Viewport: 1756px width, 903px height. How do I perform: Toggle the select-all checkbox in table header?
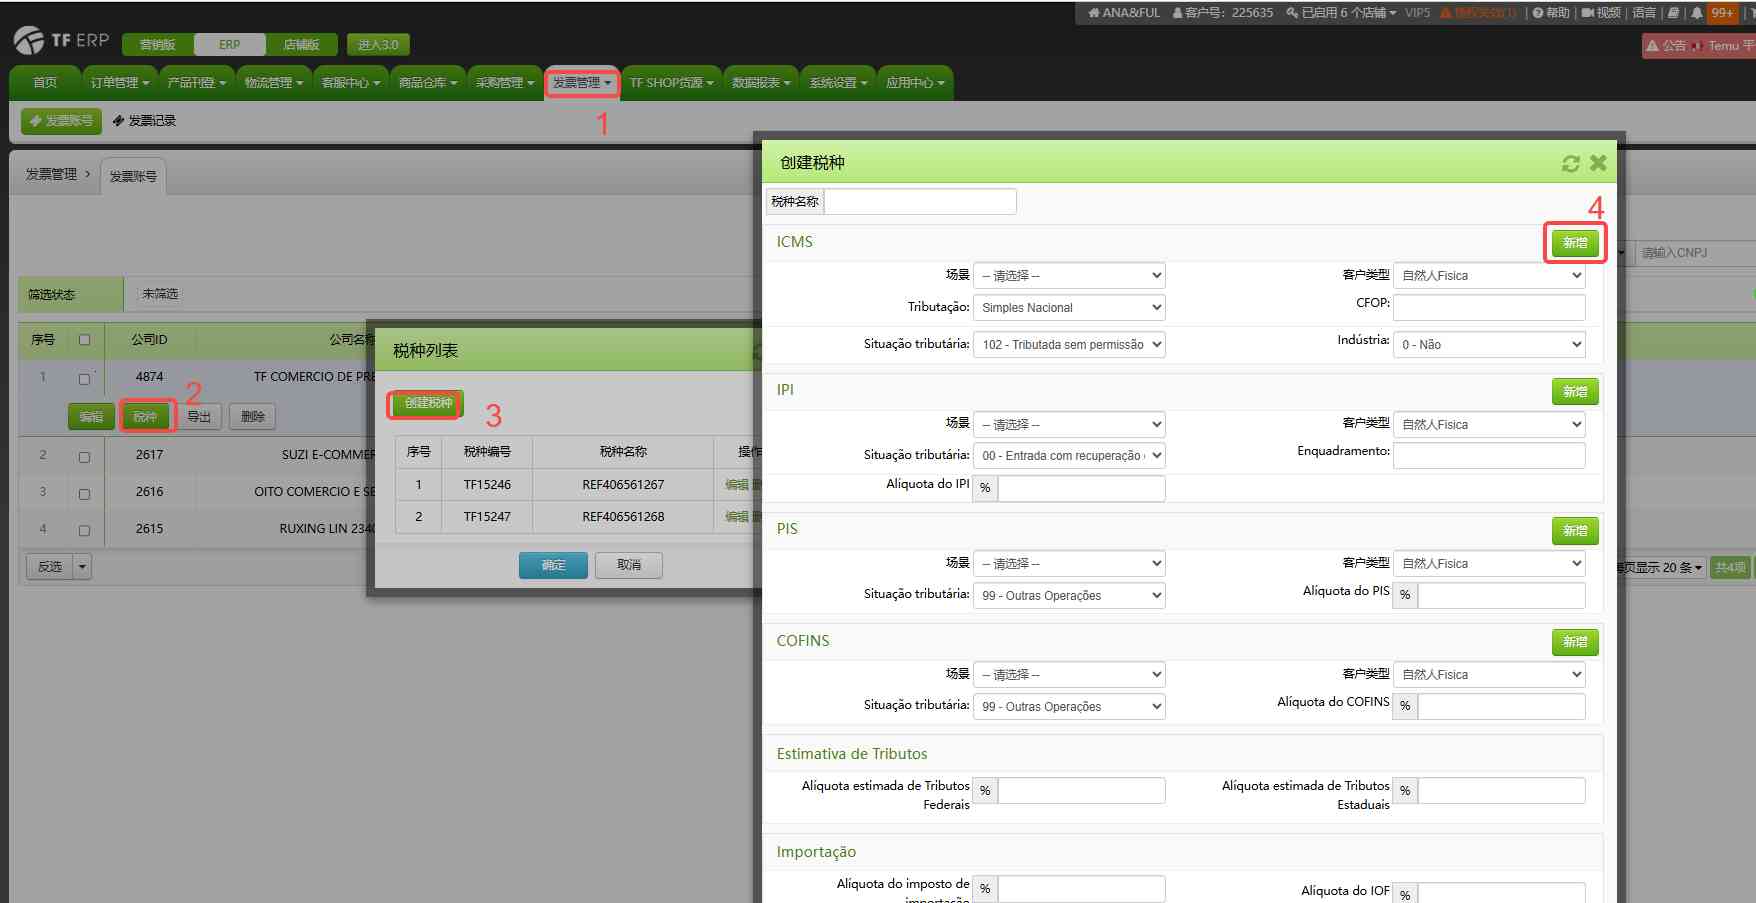[x=84, y=340]
